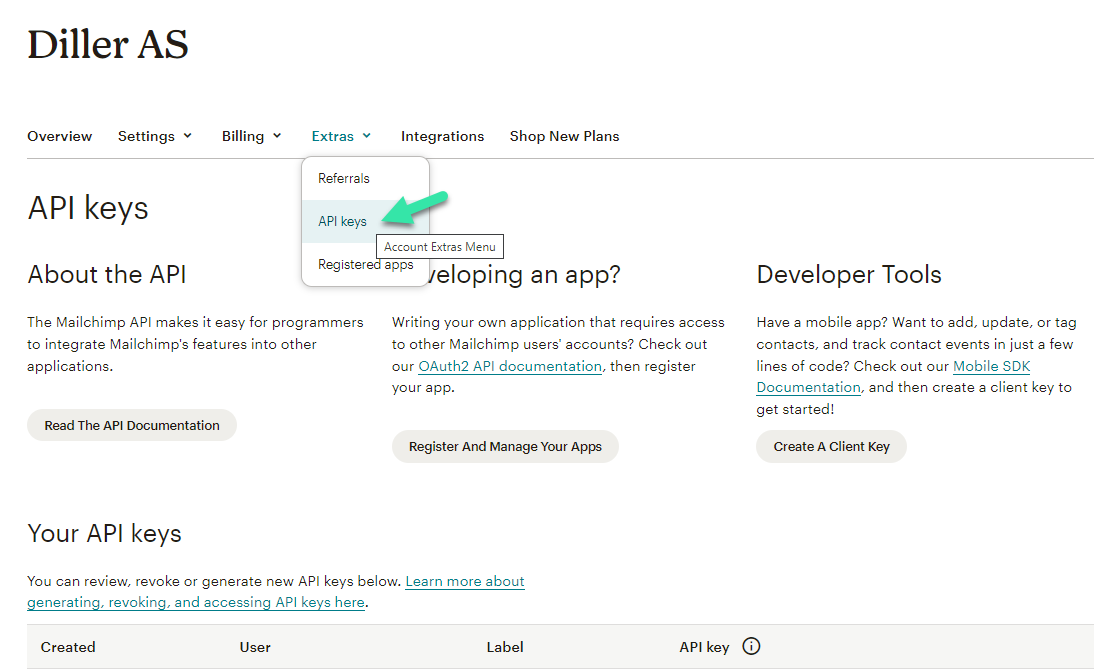Go to the Overview tab
This screenshot has height=670, width=1103.
[x=59, y=135]
